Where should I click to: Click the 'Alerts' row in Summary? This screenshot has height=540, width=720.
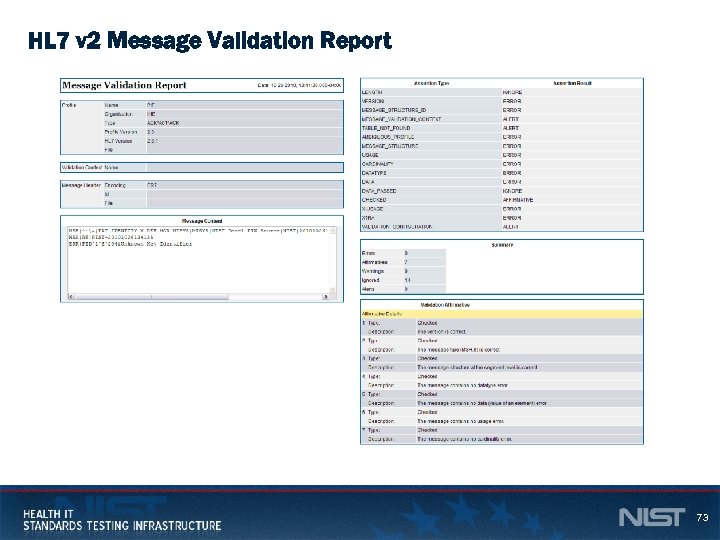[403, 289]
